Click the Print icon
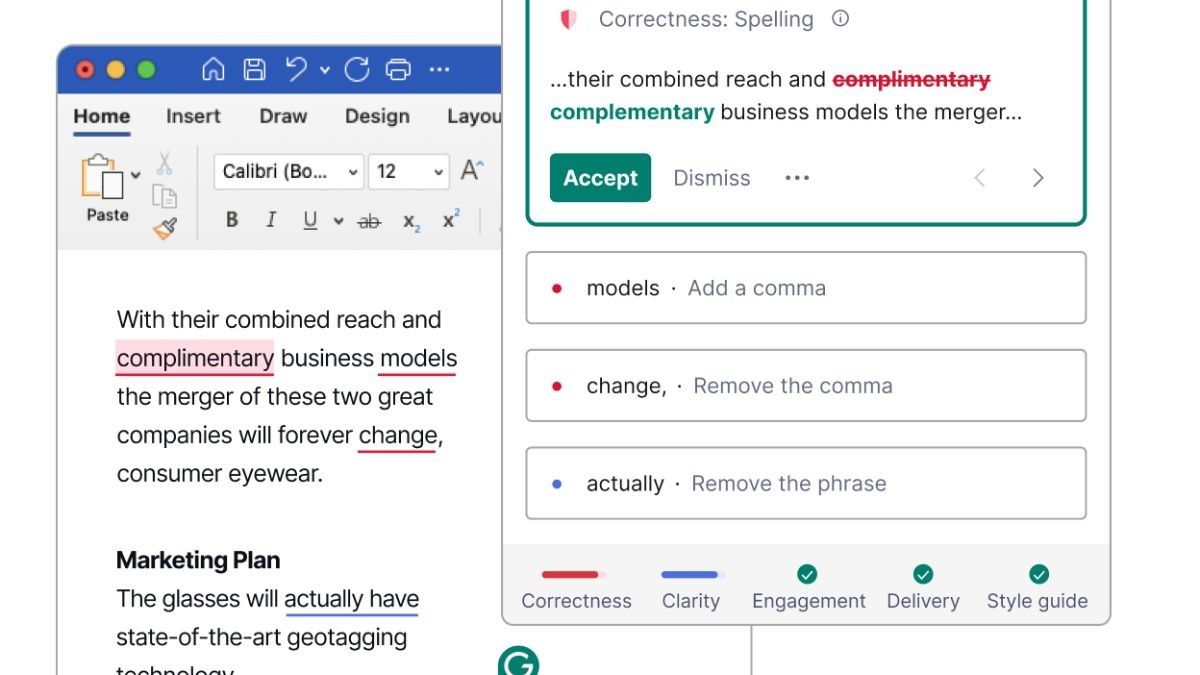This screenshot has width=1200, height=675. (x=398, y=69)
